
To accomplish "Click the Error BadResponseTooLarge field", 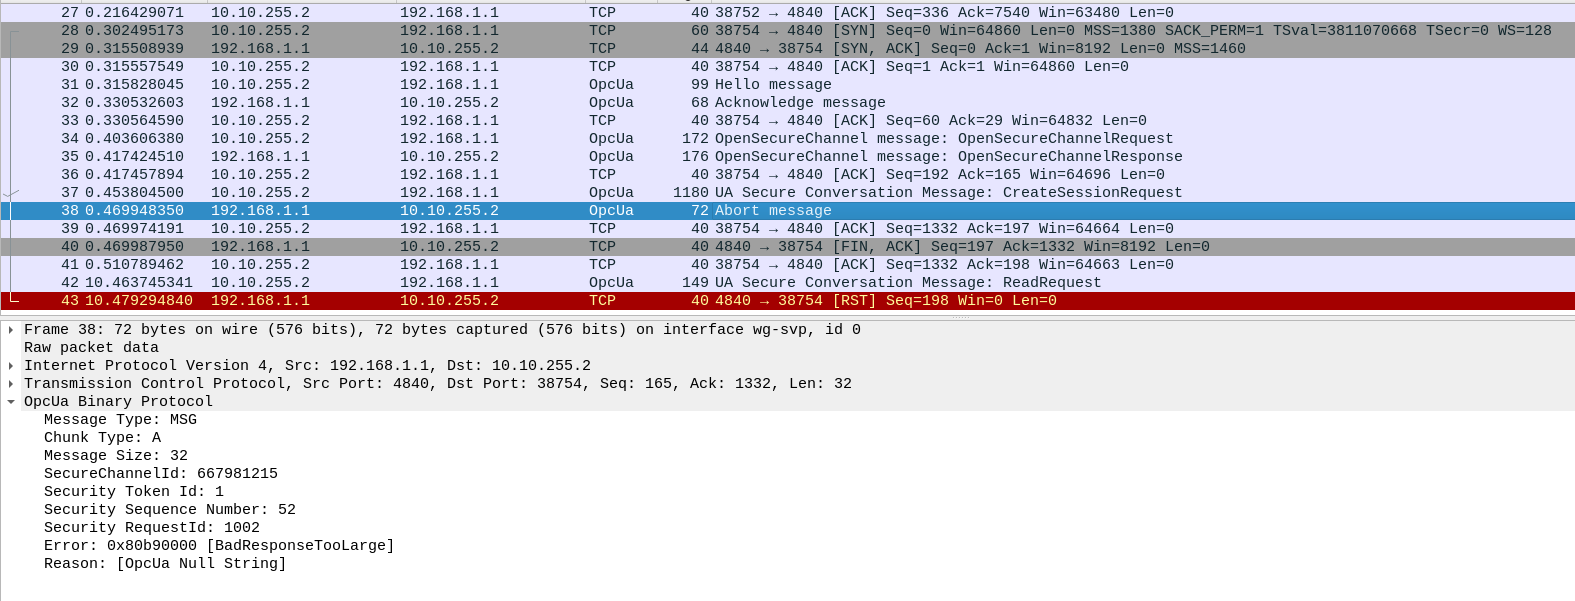I will 219,546.
